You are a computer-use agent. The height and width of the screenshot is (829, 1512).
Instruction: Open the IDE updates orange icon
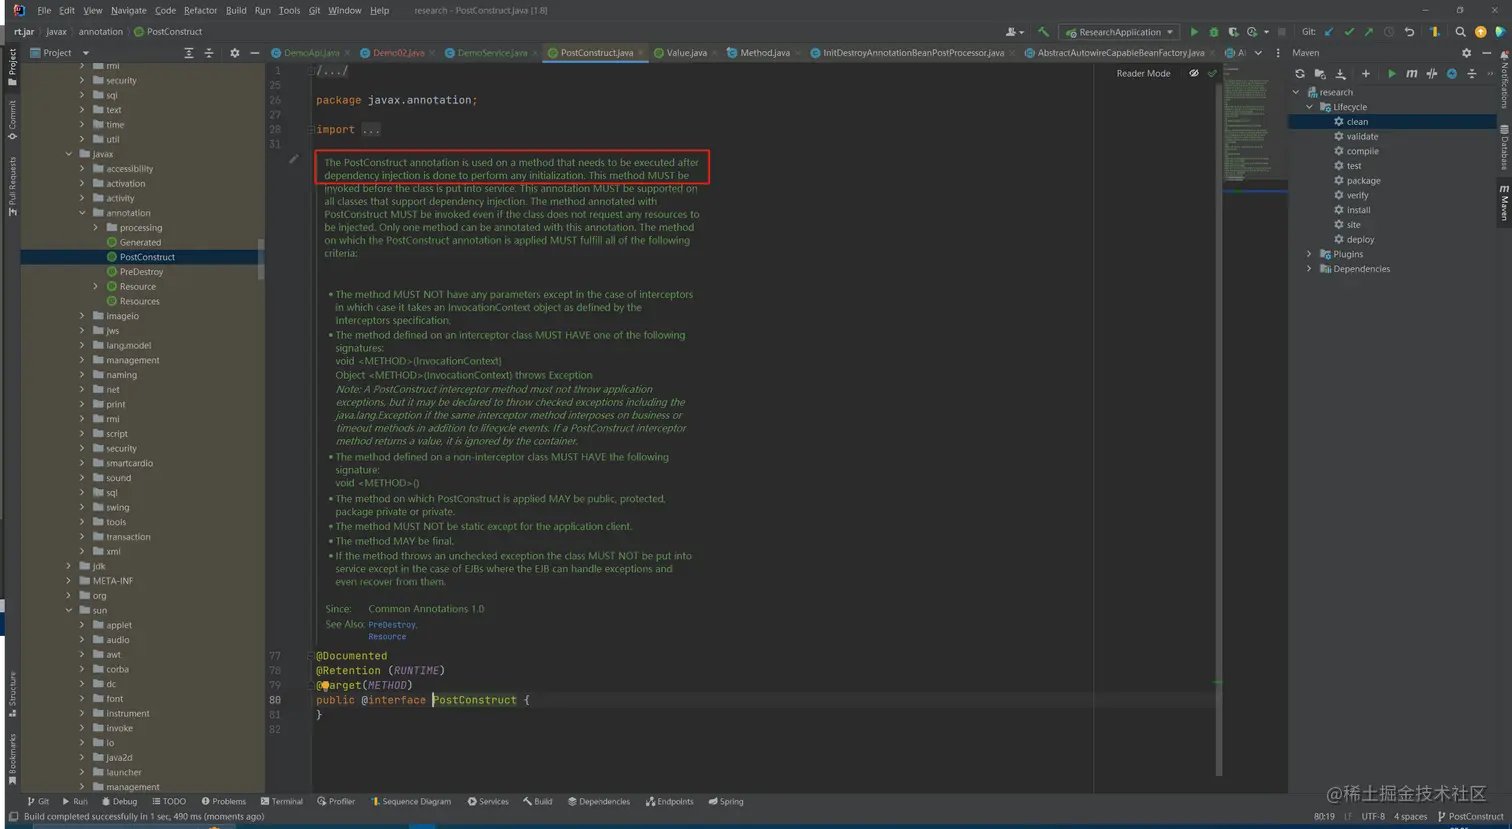tap(1480, 32)
